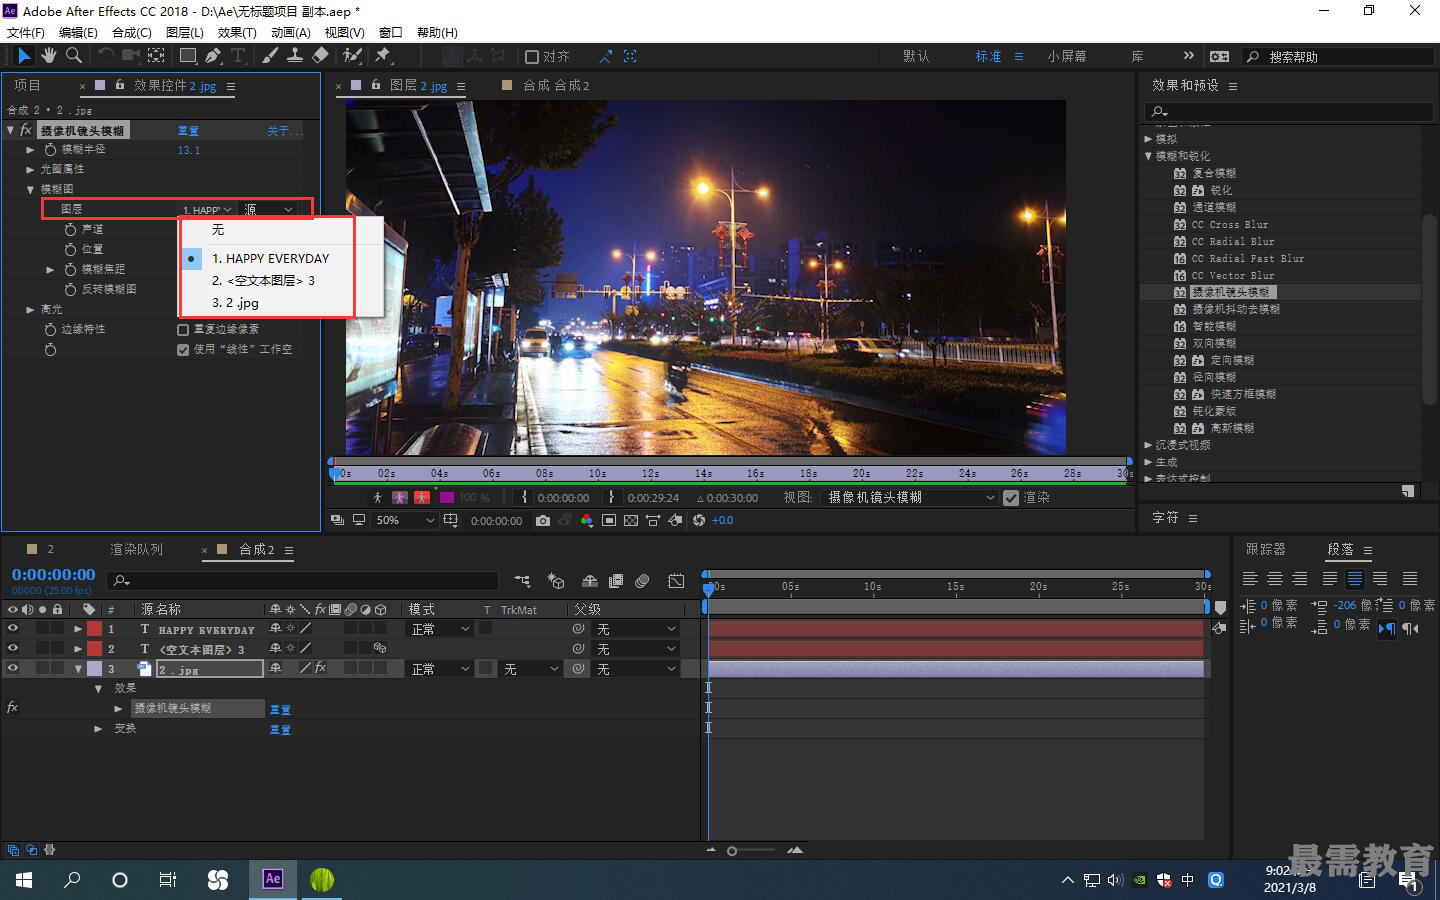This screenshot has height=900, width=1440.
Task: Toggle the frame blending icon in timeline
Action: click(616, 580)
